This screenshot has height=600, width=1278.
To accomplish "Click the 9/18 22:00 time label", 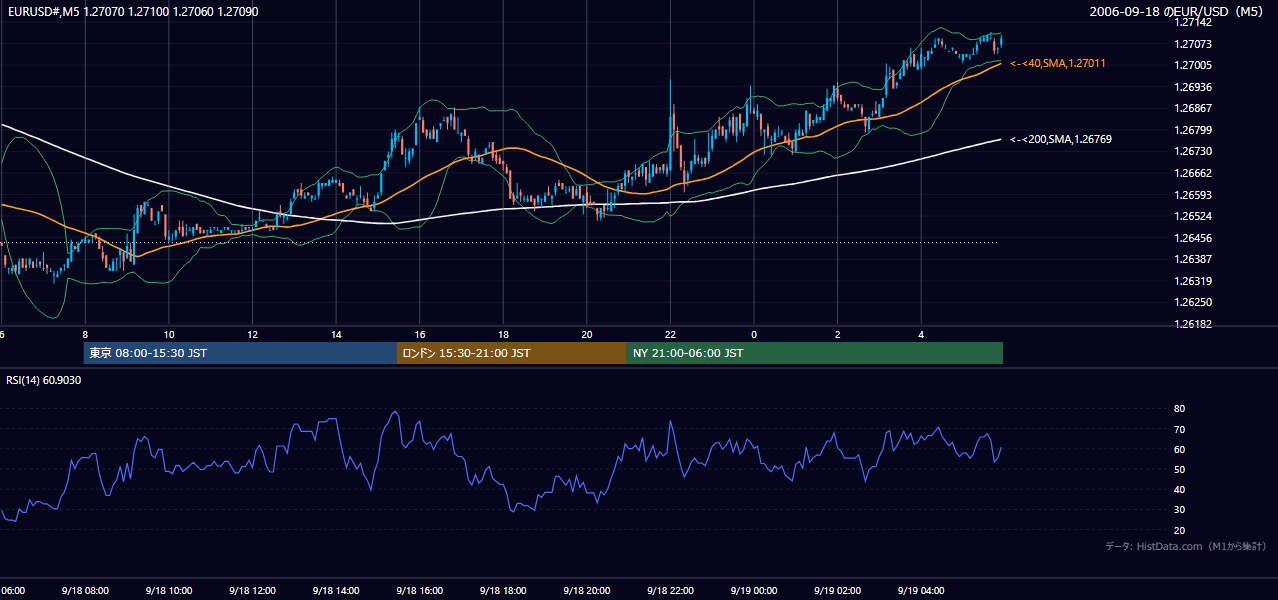I will pos(670,590).
